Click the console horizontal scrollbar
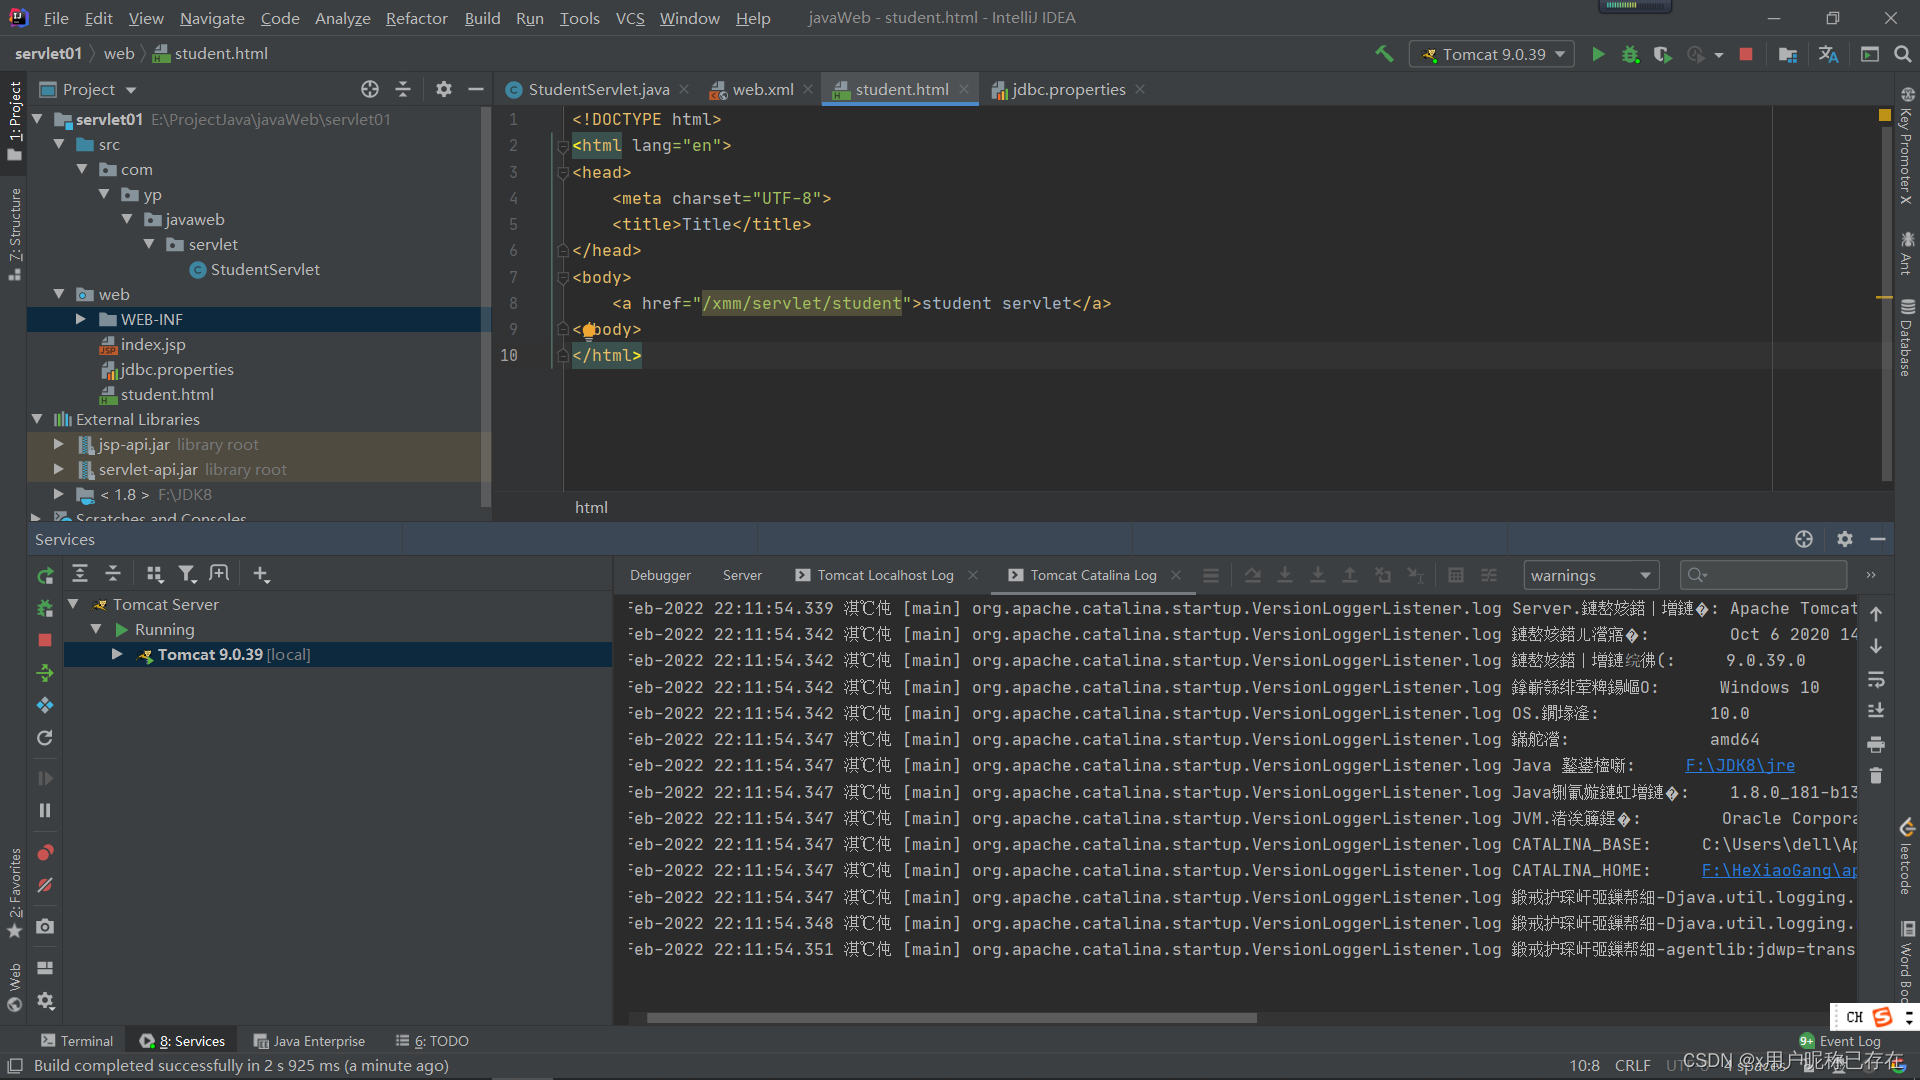This screenshot has width=1920, height=1080. [950, 1018]
